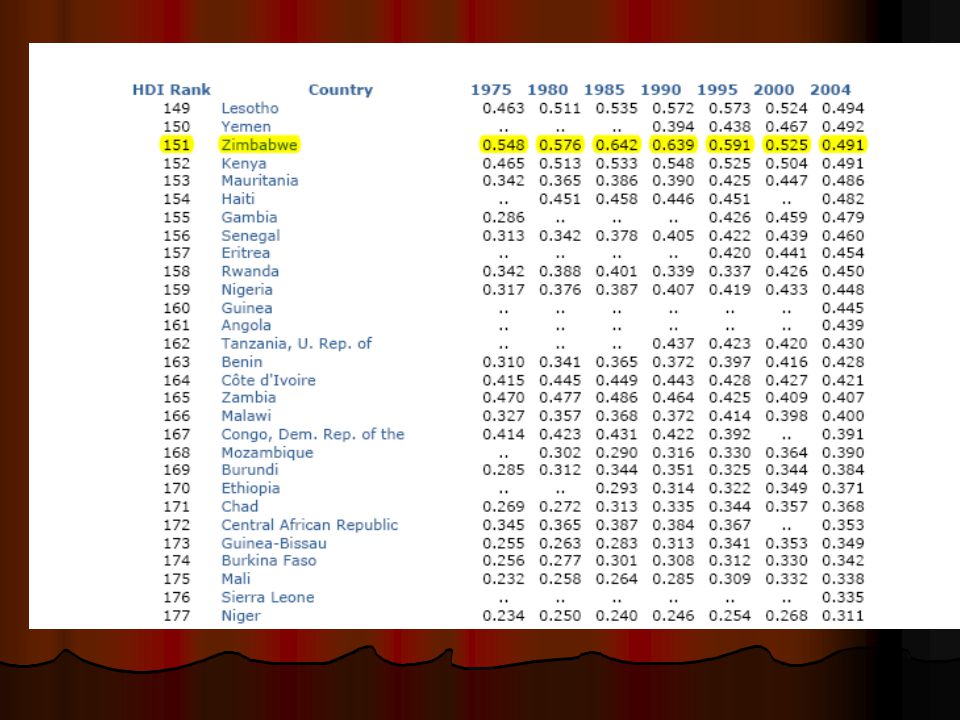The width and height of the screenshot is (960, 720).
Task: Select the 1980 column header
Action: (548, 90)
